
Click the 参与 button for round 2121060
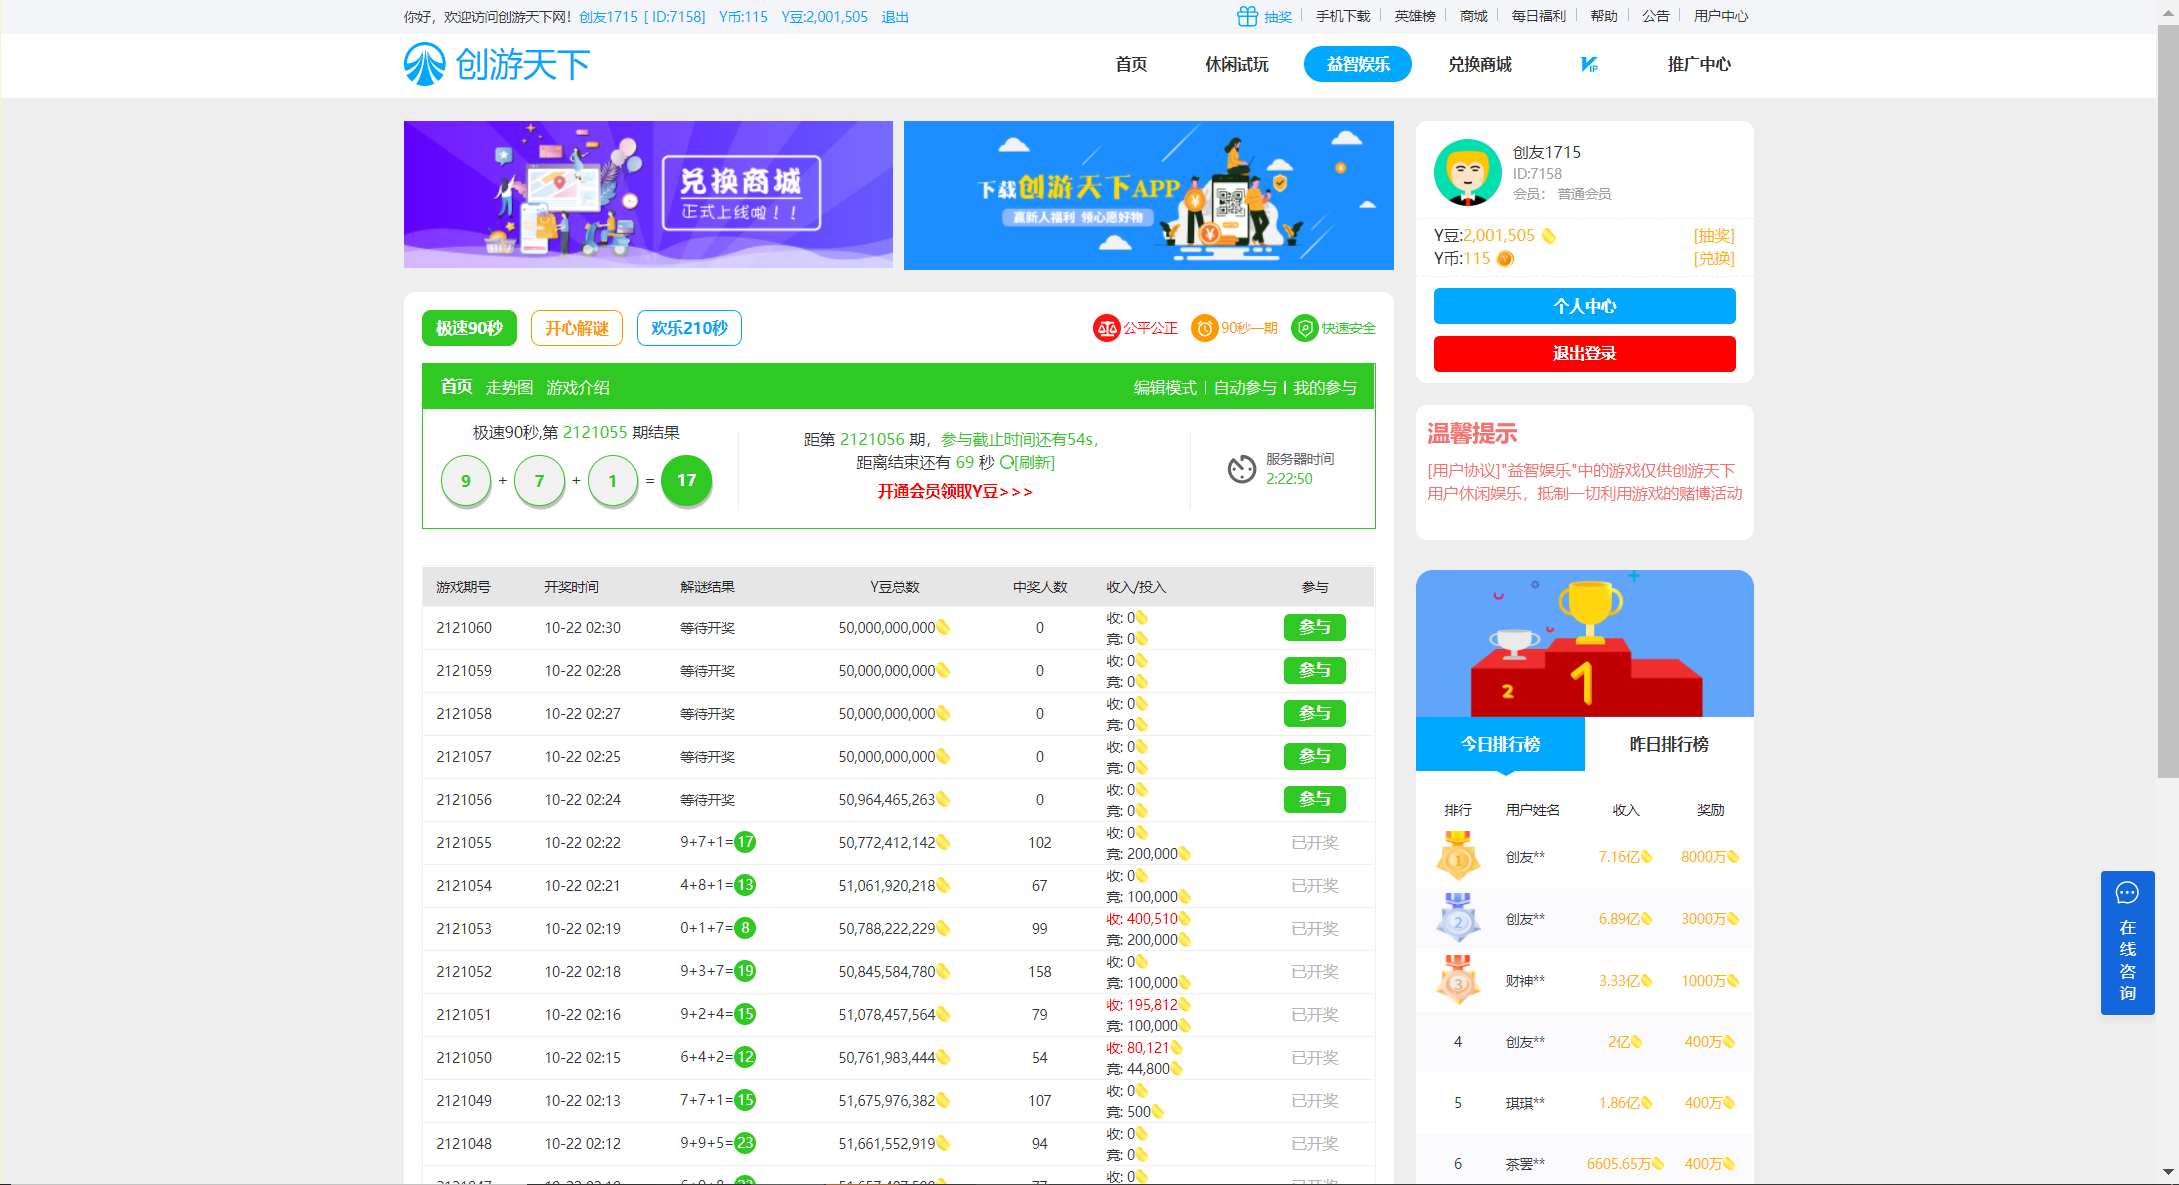(x=1314, y=627)
